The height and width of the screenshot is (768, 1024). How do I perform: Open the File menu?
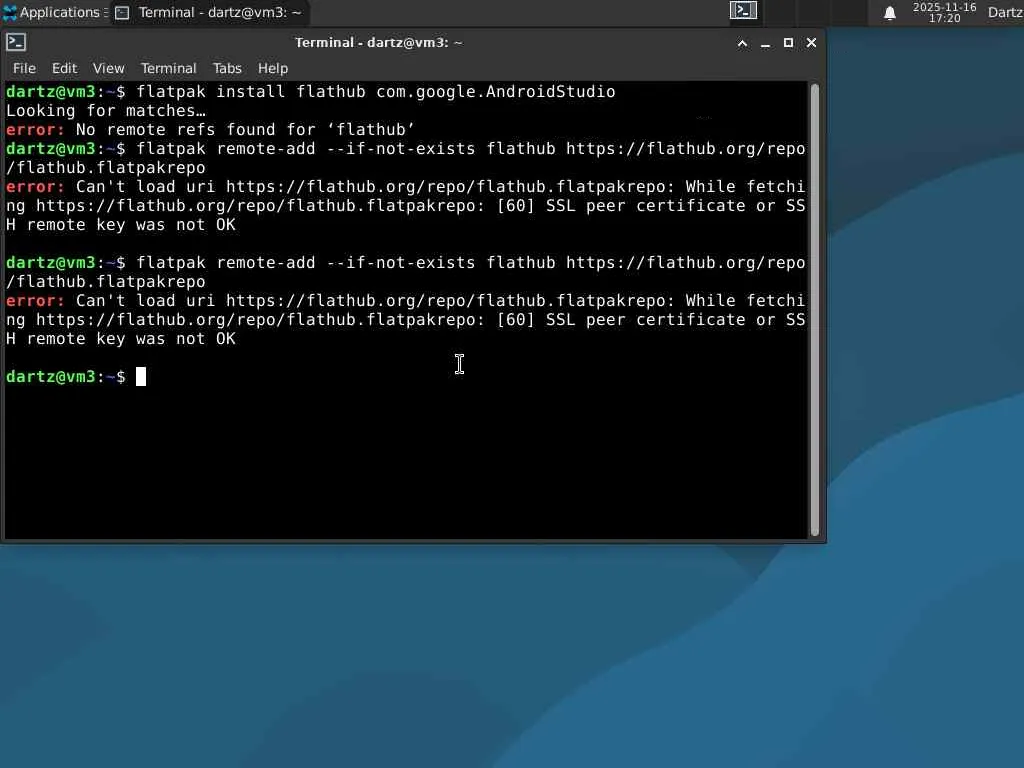click(24, 68)
